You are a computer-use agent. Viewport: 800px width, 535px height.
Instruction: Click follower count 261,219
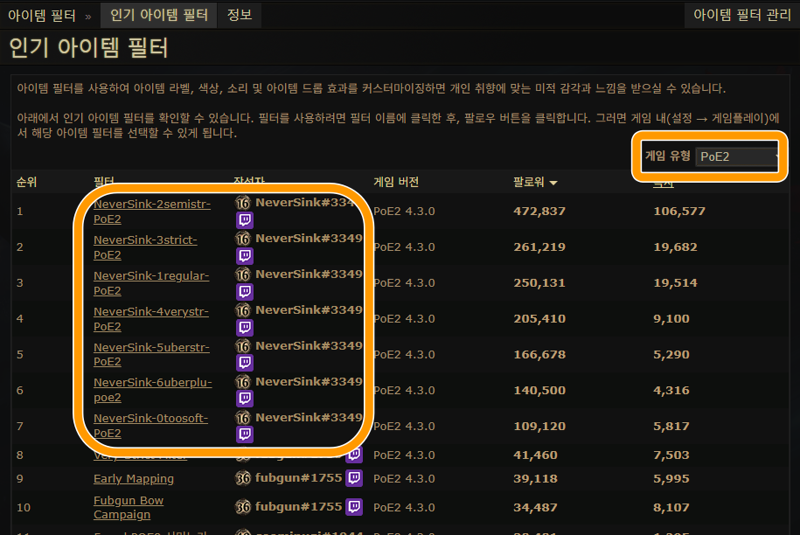pos(539,247)
